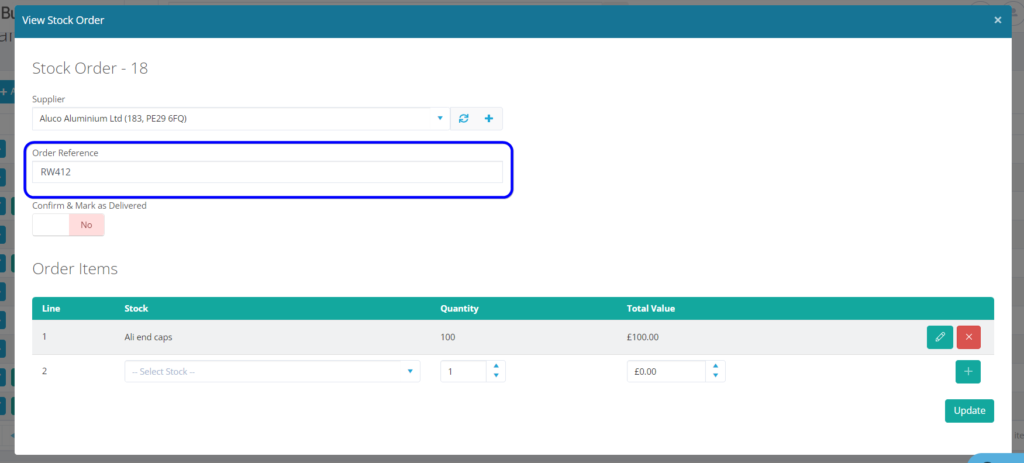Click the Stock column header
Viewport: 1024px width, 463px height.
[x=136, y=309]
